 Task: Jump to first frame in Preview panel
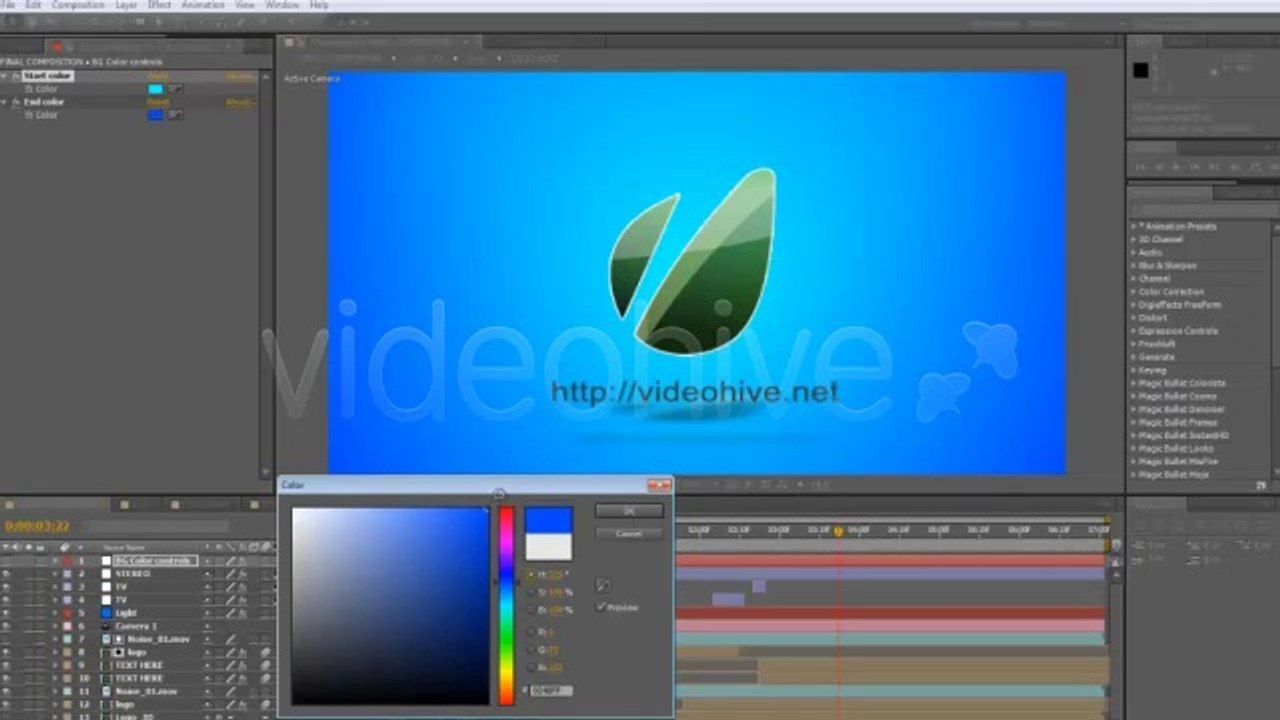pos(1143,167)
